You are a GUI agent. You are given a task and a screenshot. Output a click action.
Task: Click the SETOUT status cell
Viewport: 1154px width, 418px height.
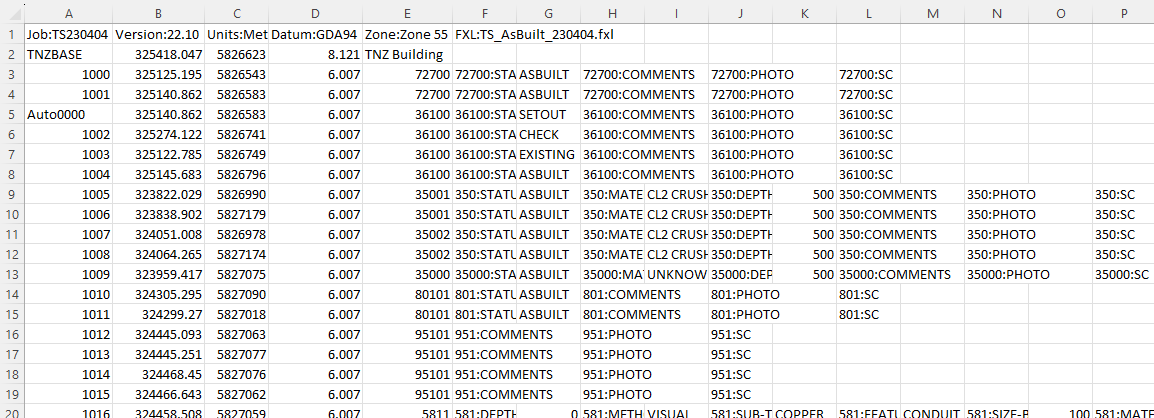pyautogui.click(x=547, y=115)
